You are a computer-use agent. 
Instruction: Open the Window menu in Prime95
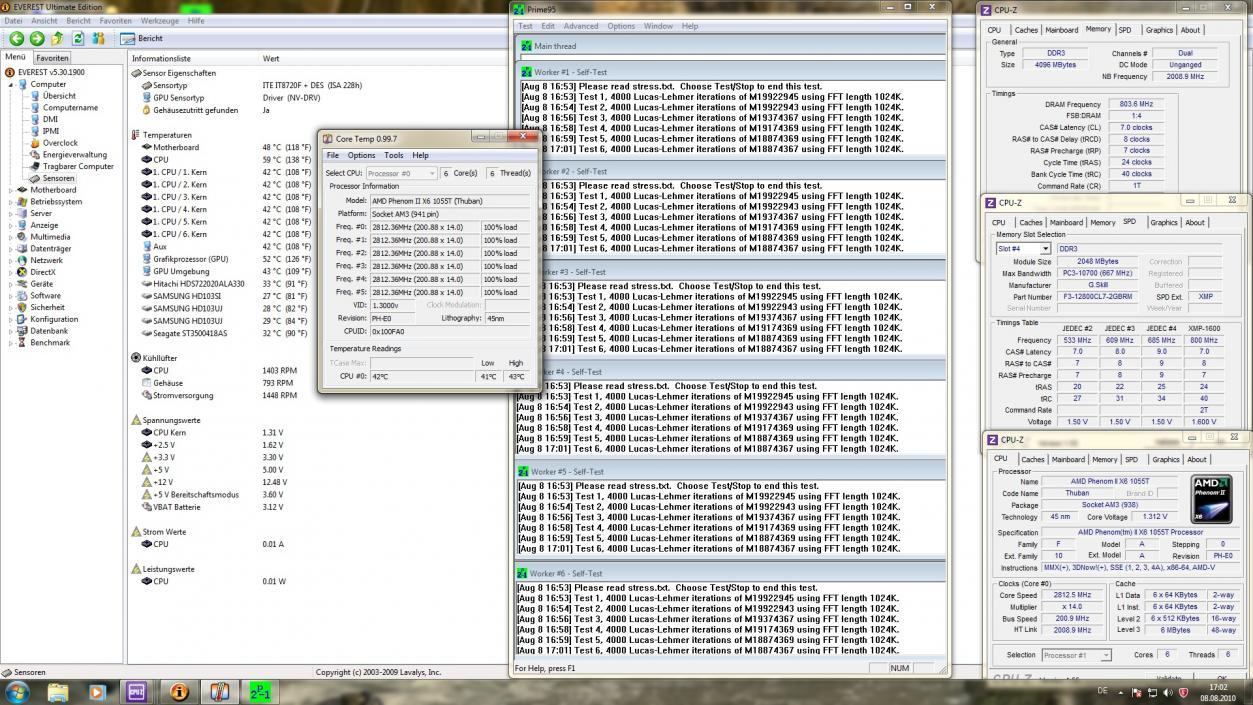658,26
